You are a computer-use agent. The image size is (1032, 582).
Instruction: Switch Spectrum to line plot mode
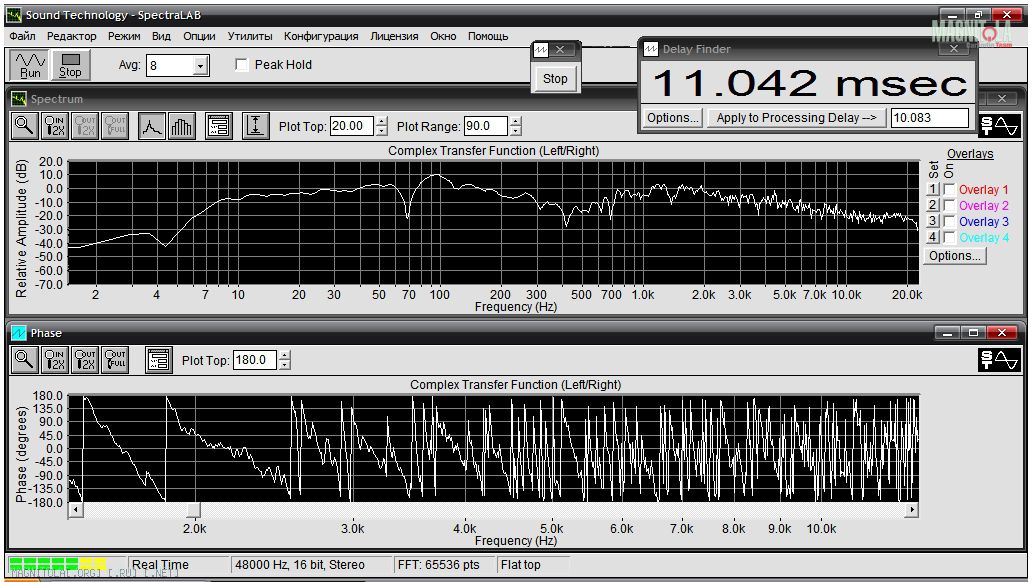pos(151,125)
